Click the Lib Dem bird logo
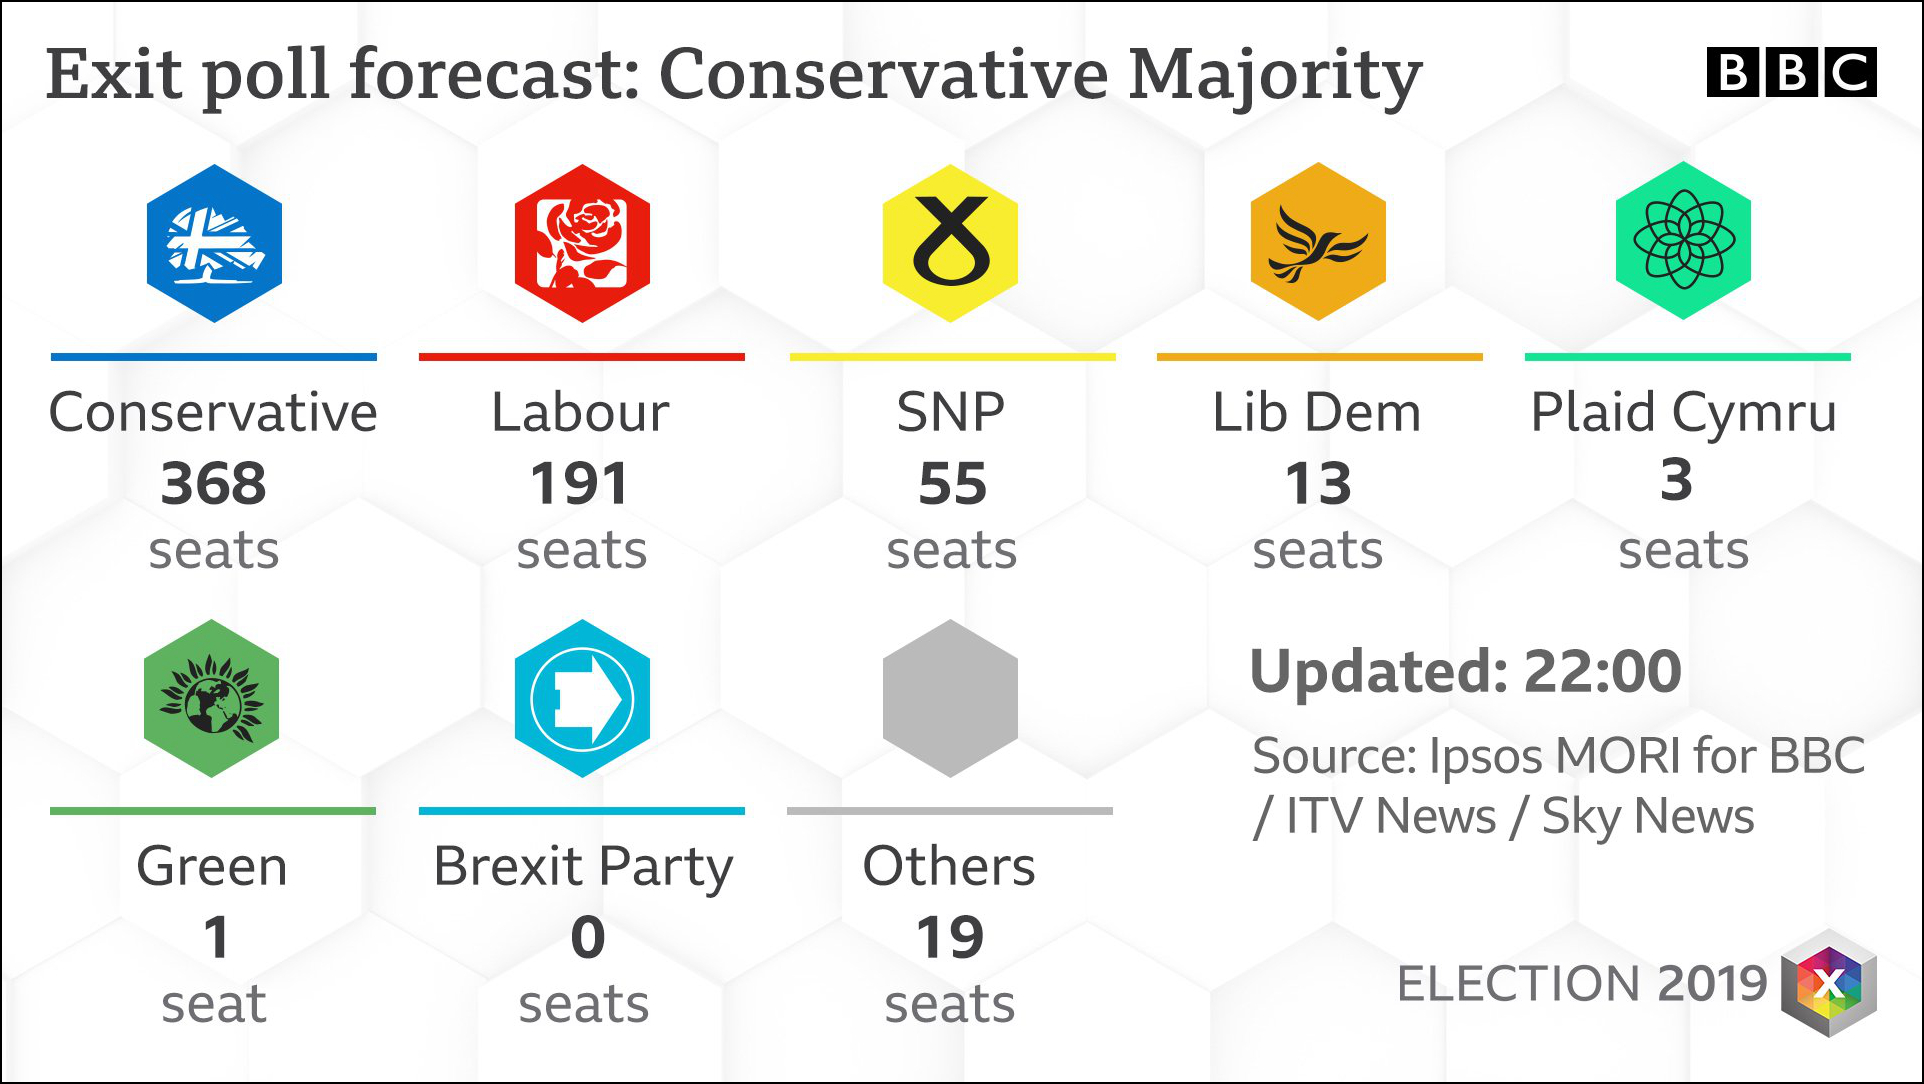This screenshot has width=1924, height=1084. click(x=1318, y=243)
